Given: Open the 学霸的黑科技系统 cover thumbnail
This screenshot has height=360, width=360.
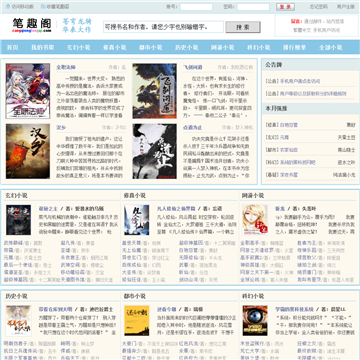Looking at the screenshot, I should click(x=255, y=321).
